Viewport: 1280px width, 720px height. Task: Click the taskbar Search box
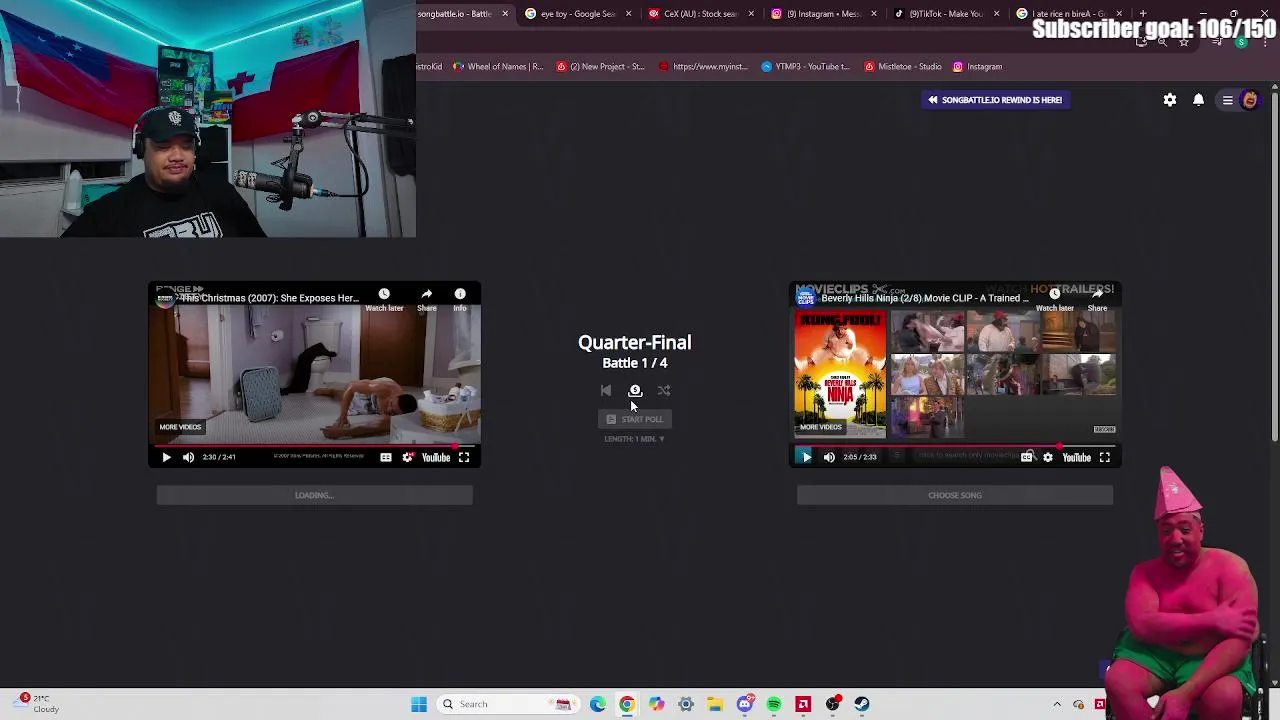pos(507,704)
